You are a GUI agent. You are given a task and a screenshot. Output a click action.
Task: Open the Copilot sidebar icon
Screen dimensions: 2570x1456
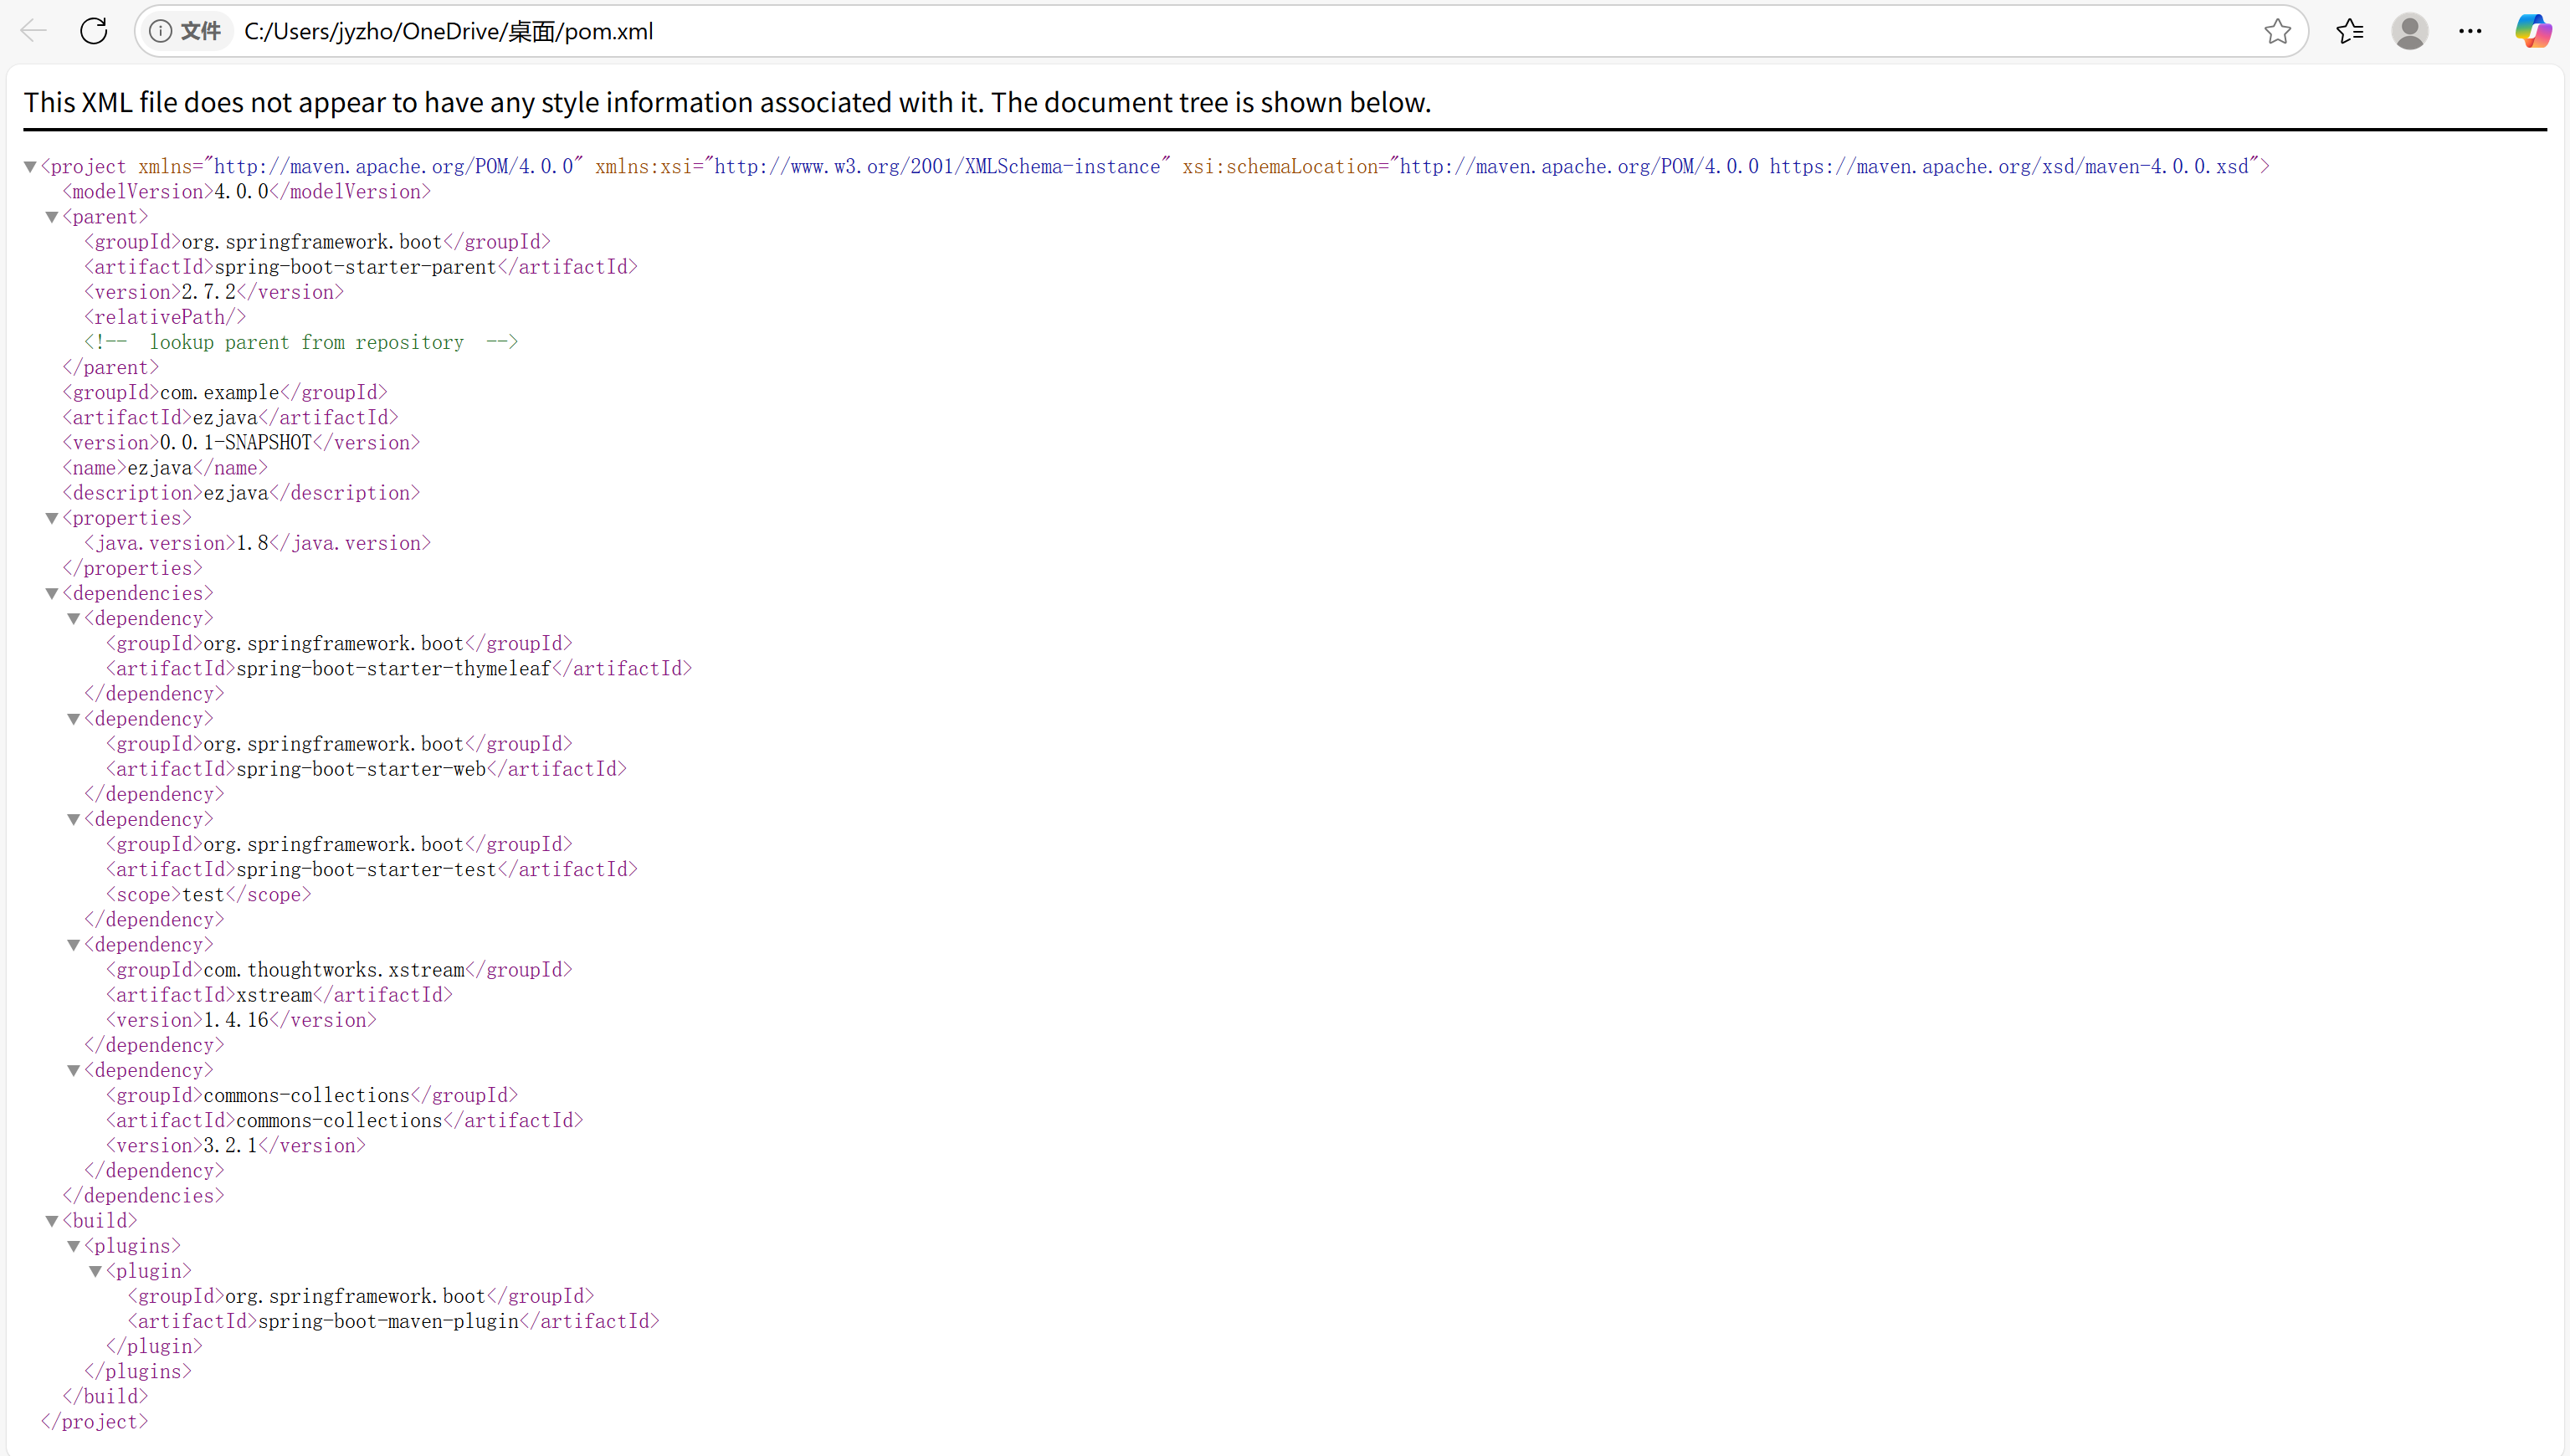(x=2532, y=31)
